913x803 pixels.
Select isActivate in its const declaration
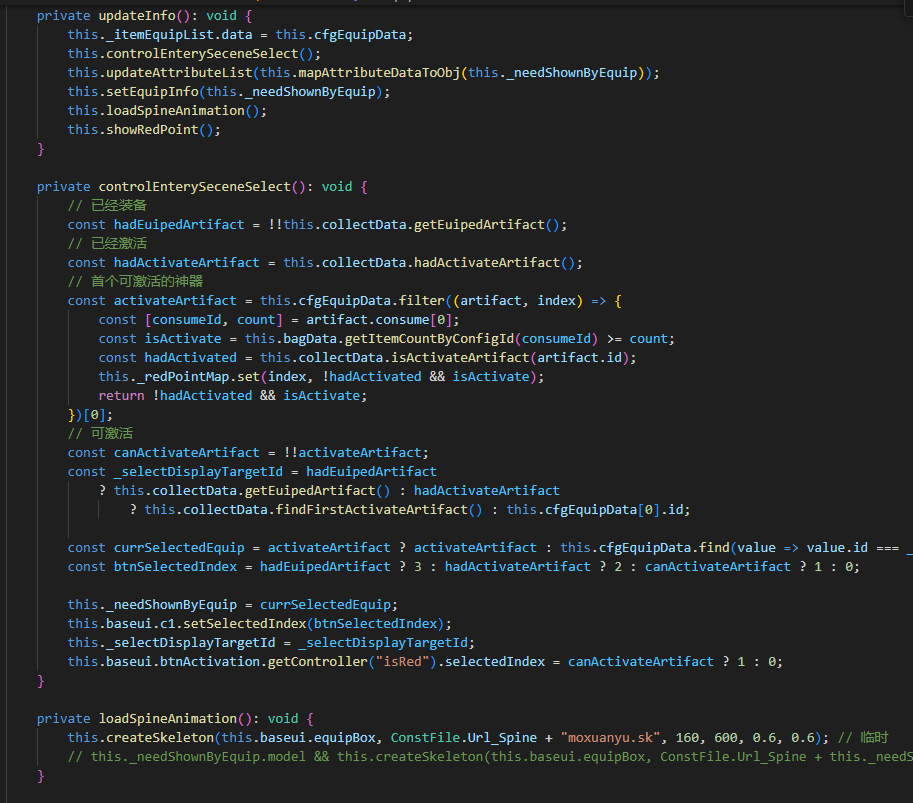tap(183, 339)
